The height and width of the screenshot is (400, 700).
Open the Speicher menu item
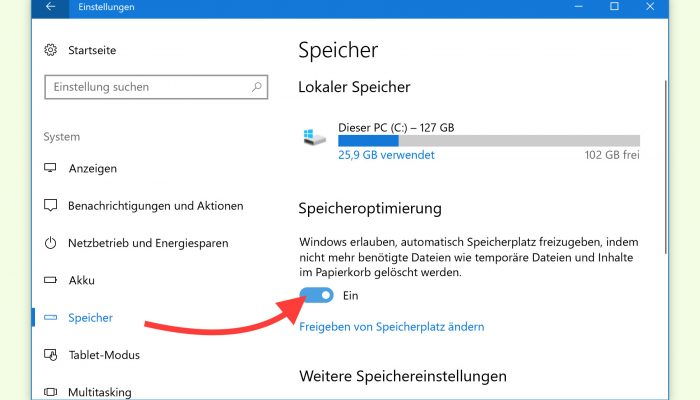[x=90, y=318]
